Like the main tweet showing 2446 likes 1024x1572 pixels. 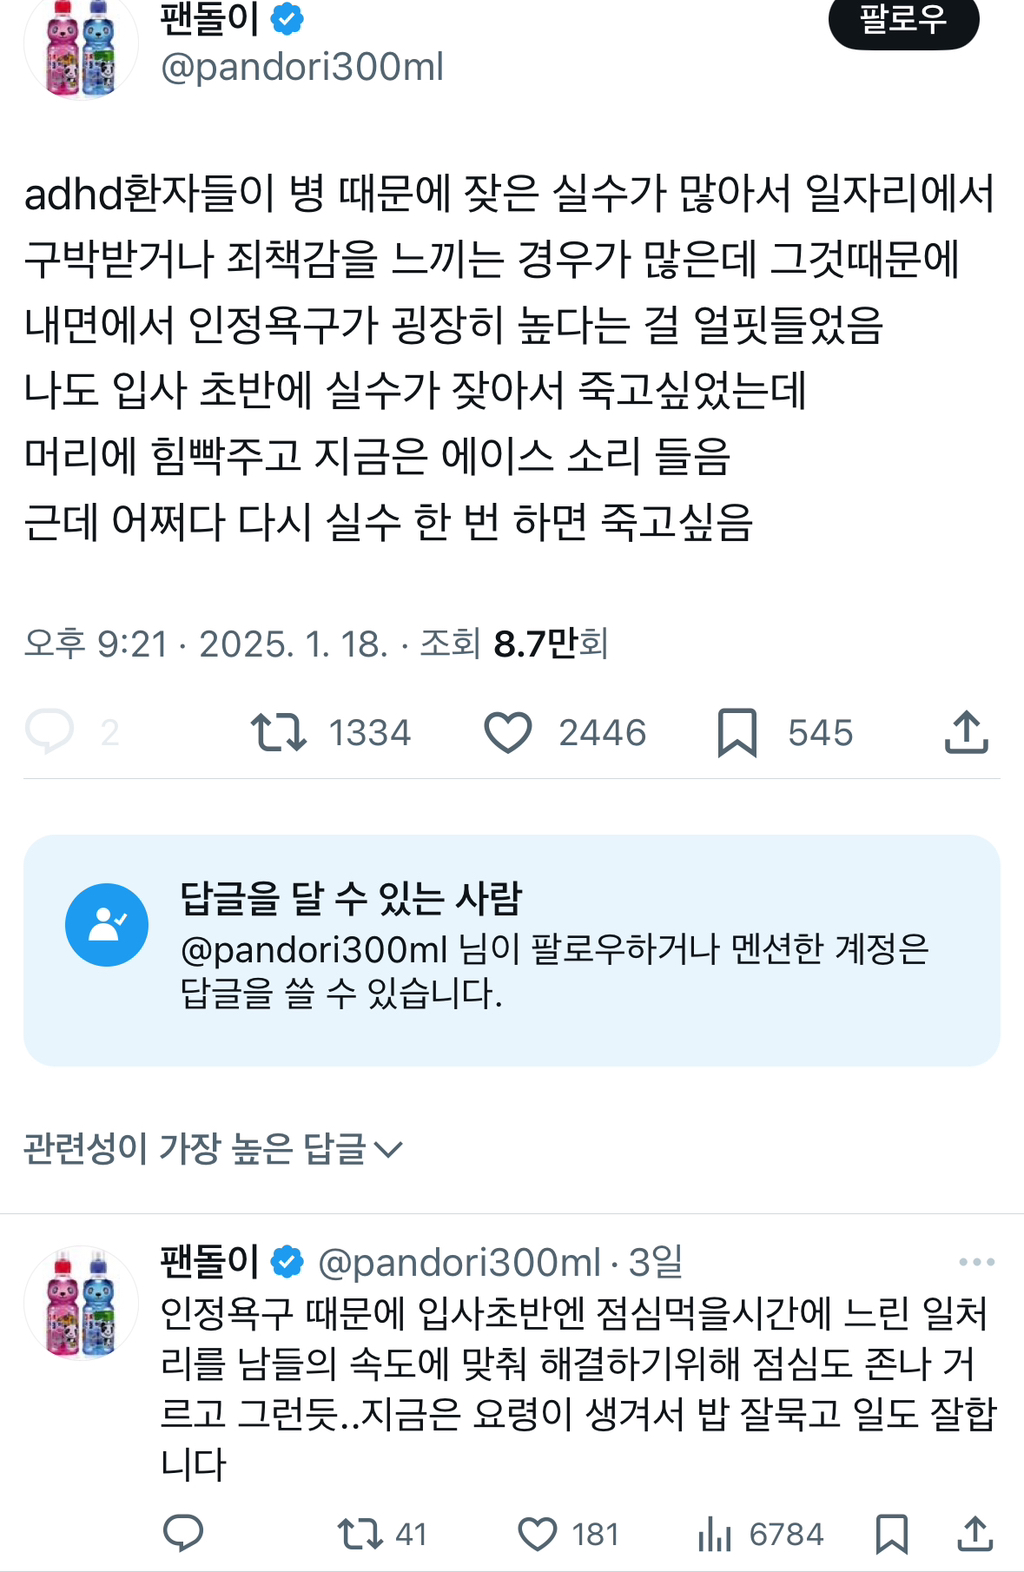(x=510, y=733)
